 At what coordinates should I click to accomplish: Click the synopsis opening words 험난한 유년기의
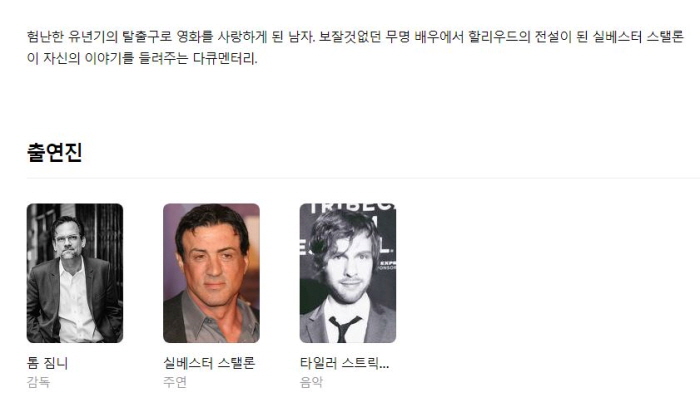tap(72, 37)
